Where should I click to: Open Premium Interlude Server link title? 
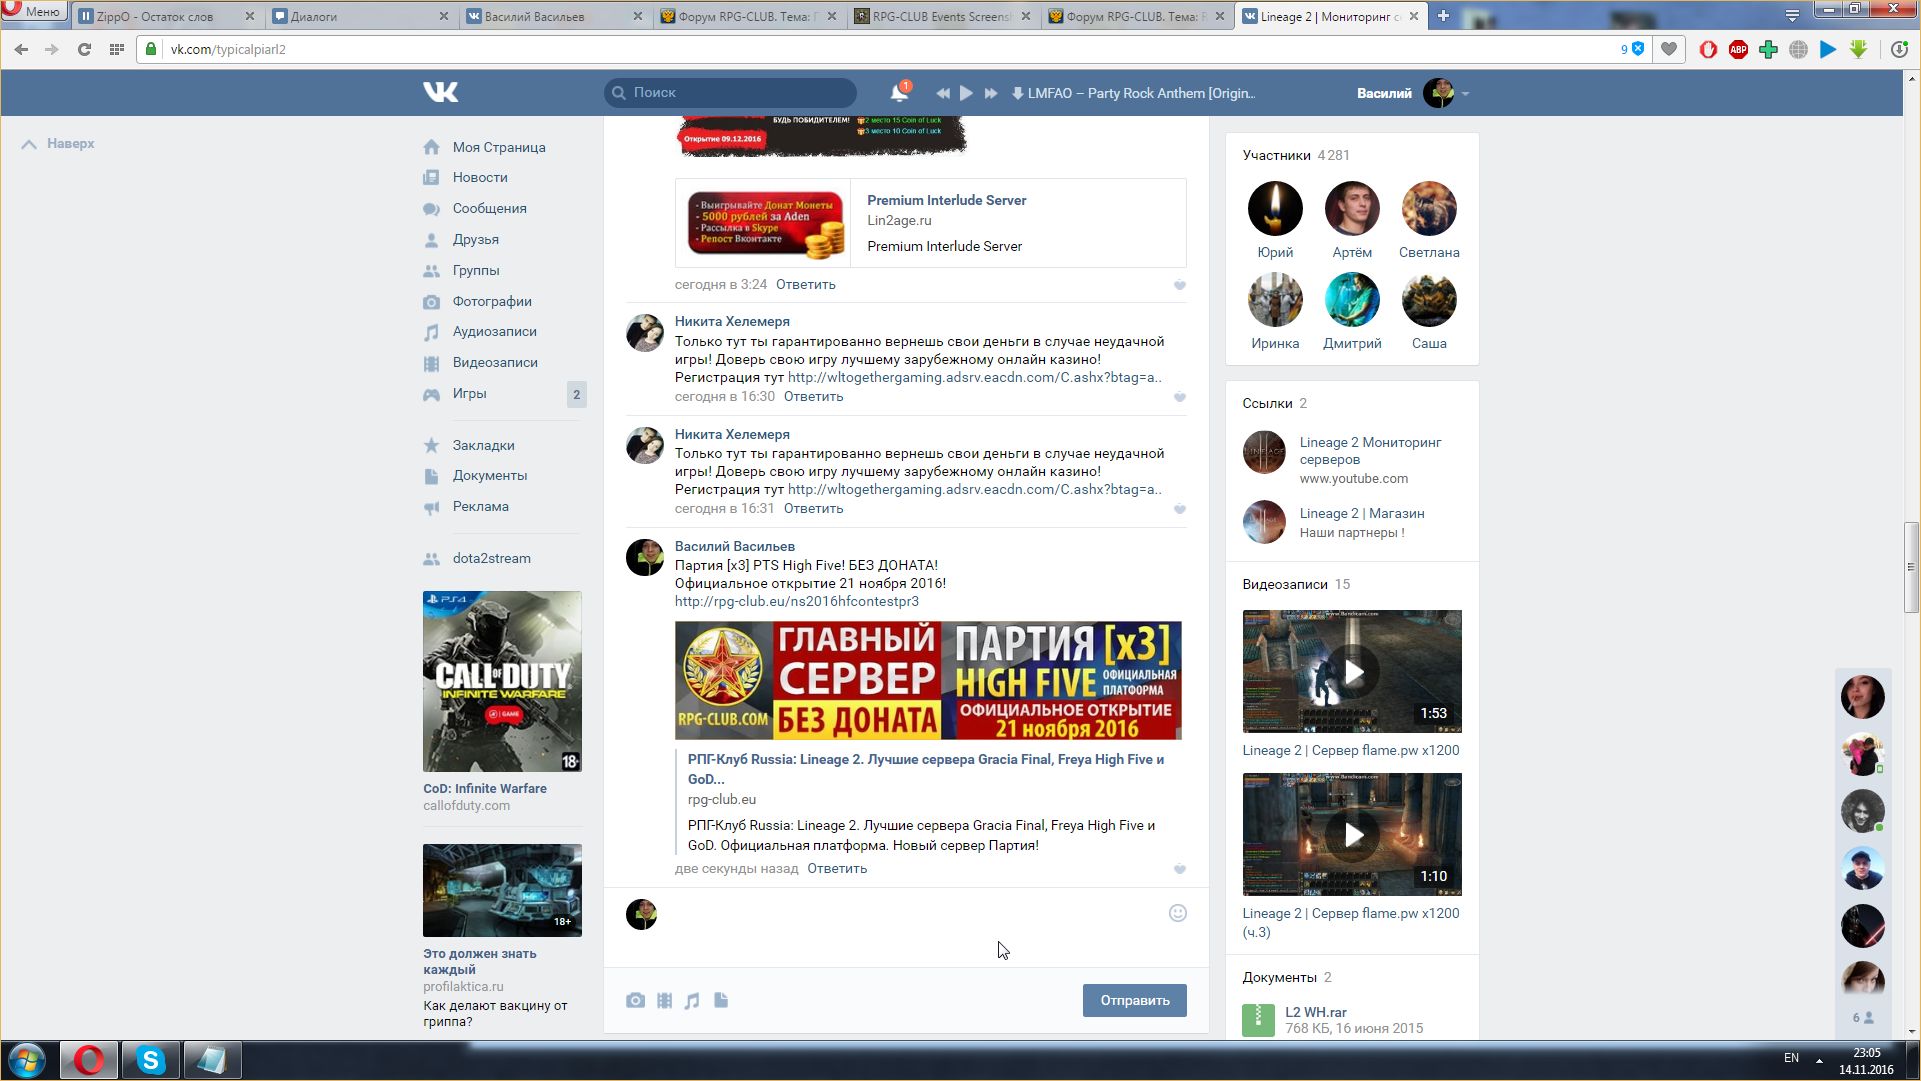pos(946,200)
